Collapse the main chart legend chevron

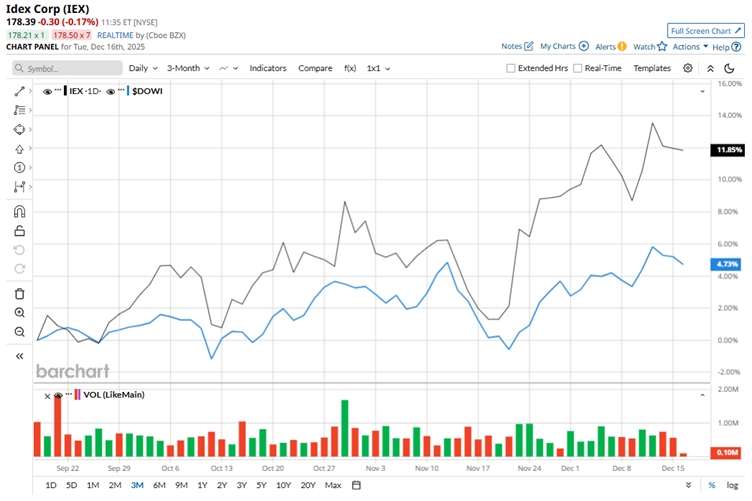click(x=702, y=91)
